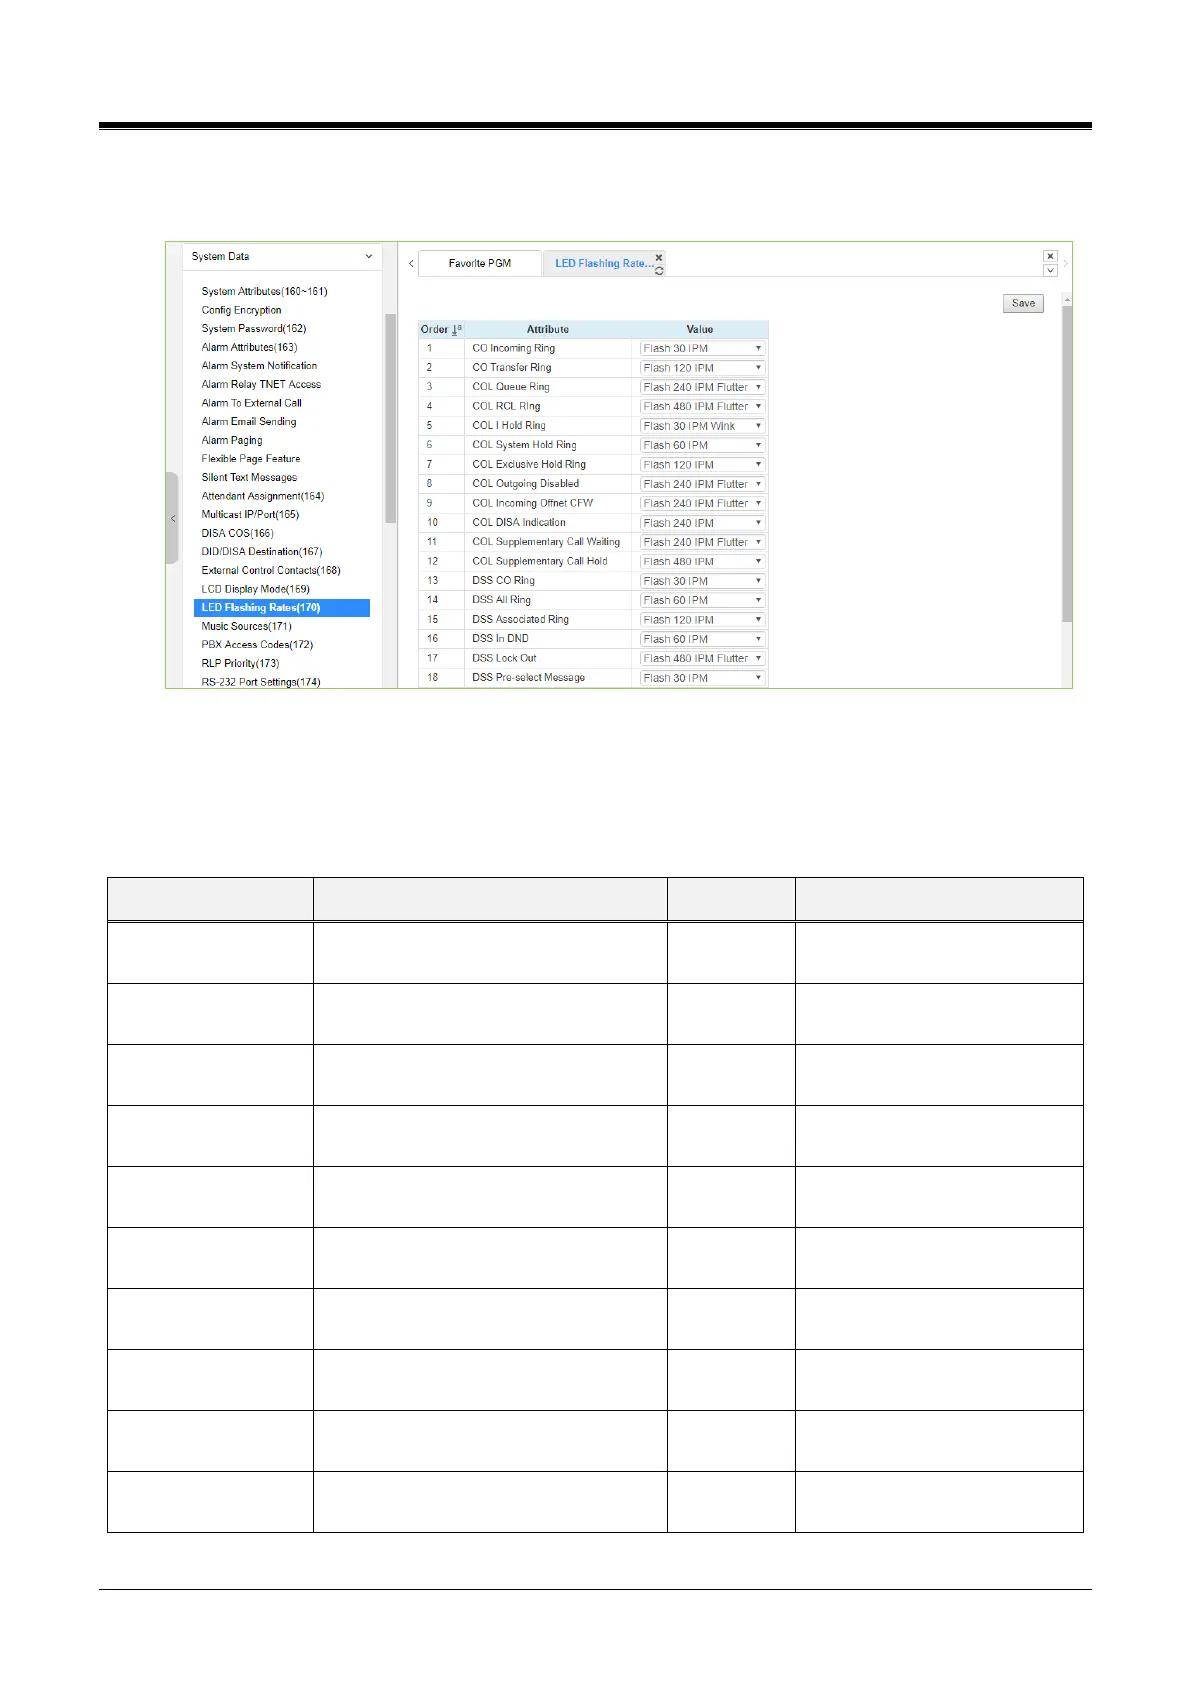The height and width of the screenshot is (1684, 1191).
Task: Open LCD Display Mode(169)
Action: (255, 589)
